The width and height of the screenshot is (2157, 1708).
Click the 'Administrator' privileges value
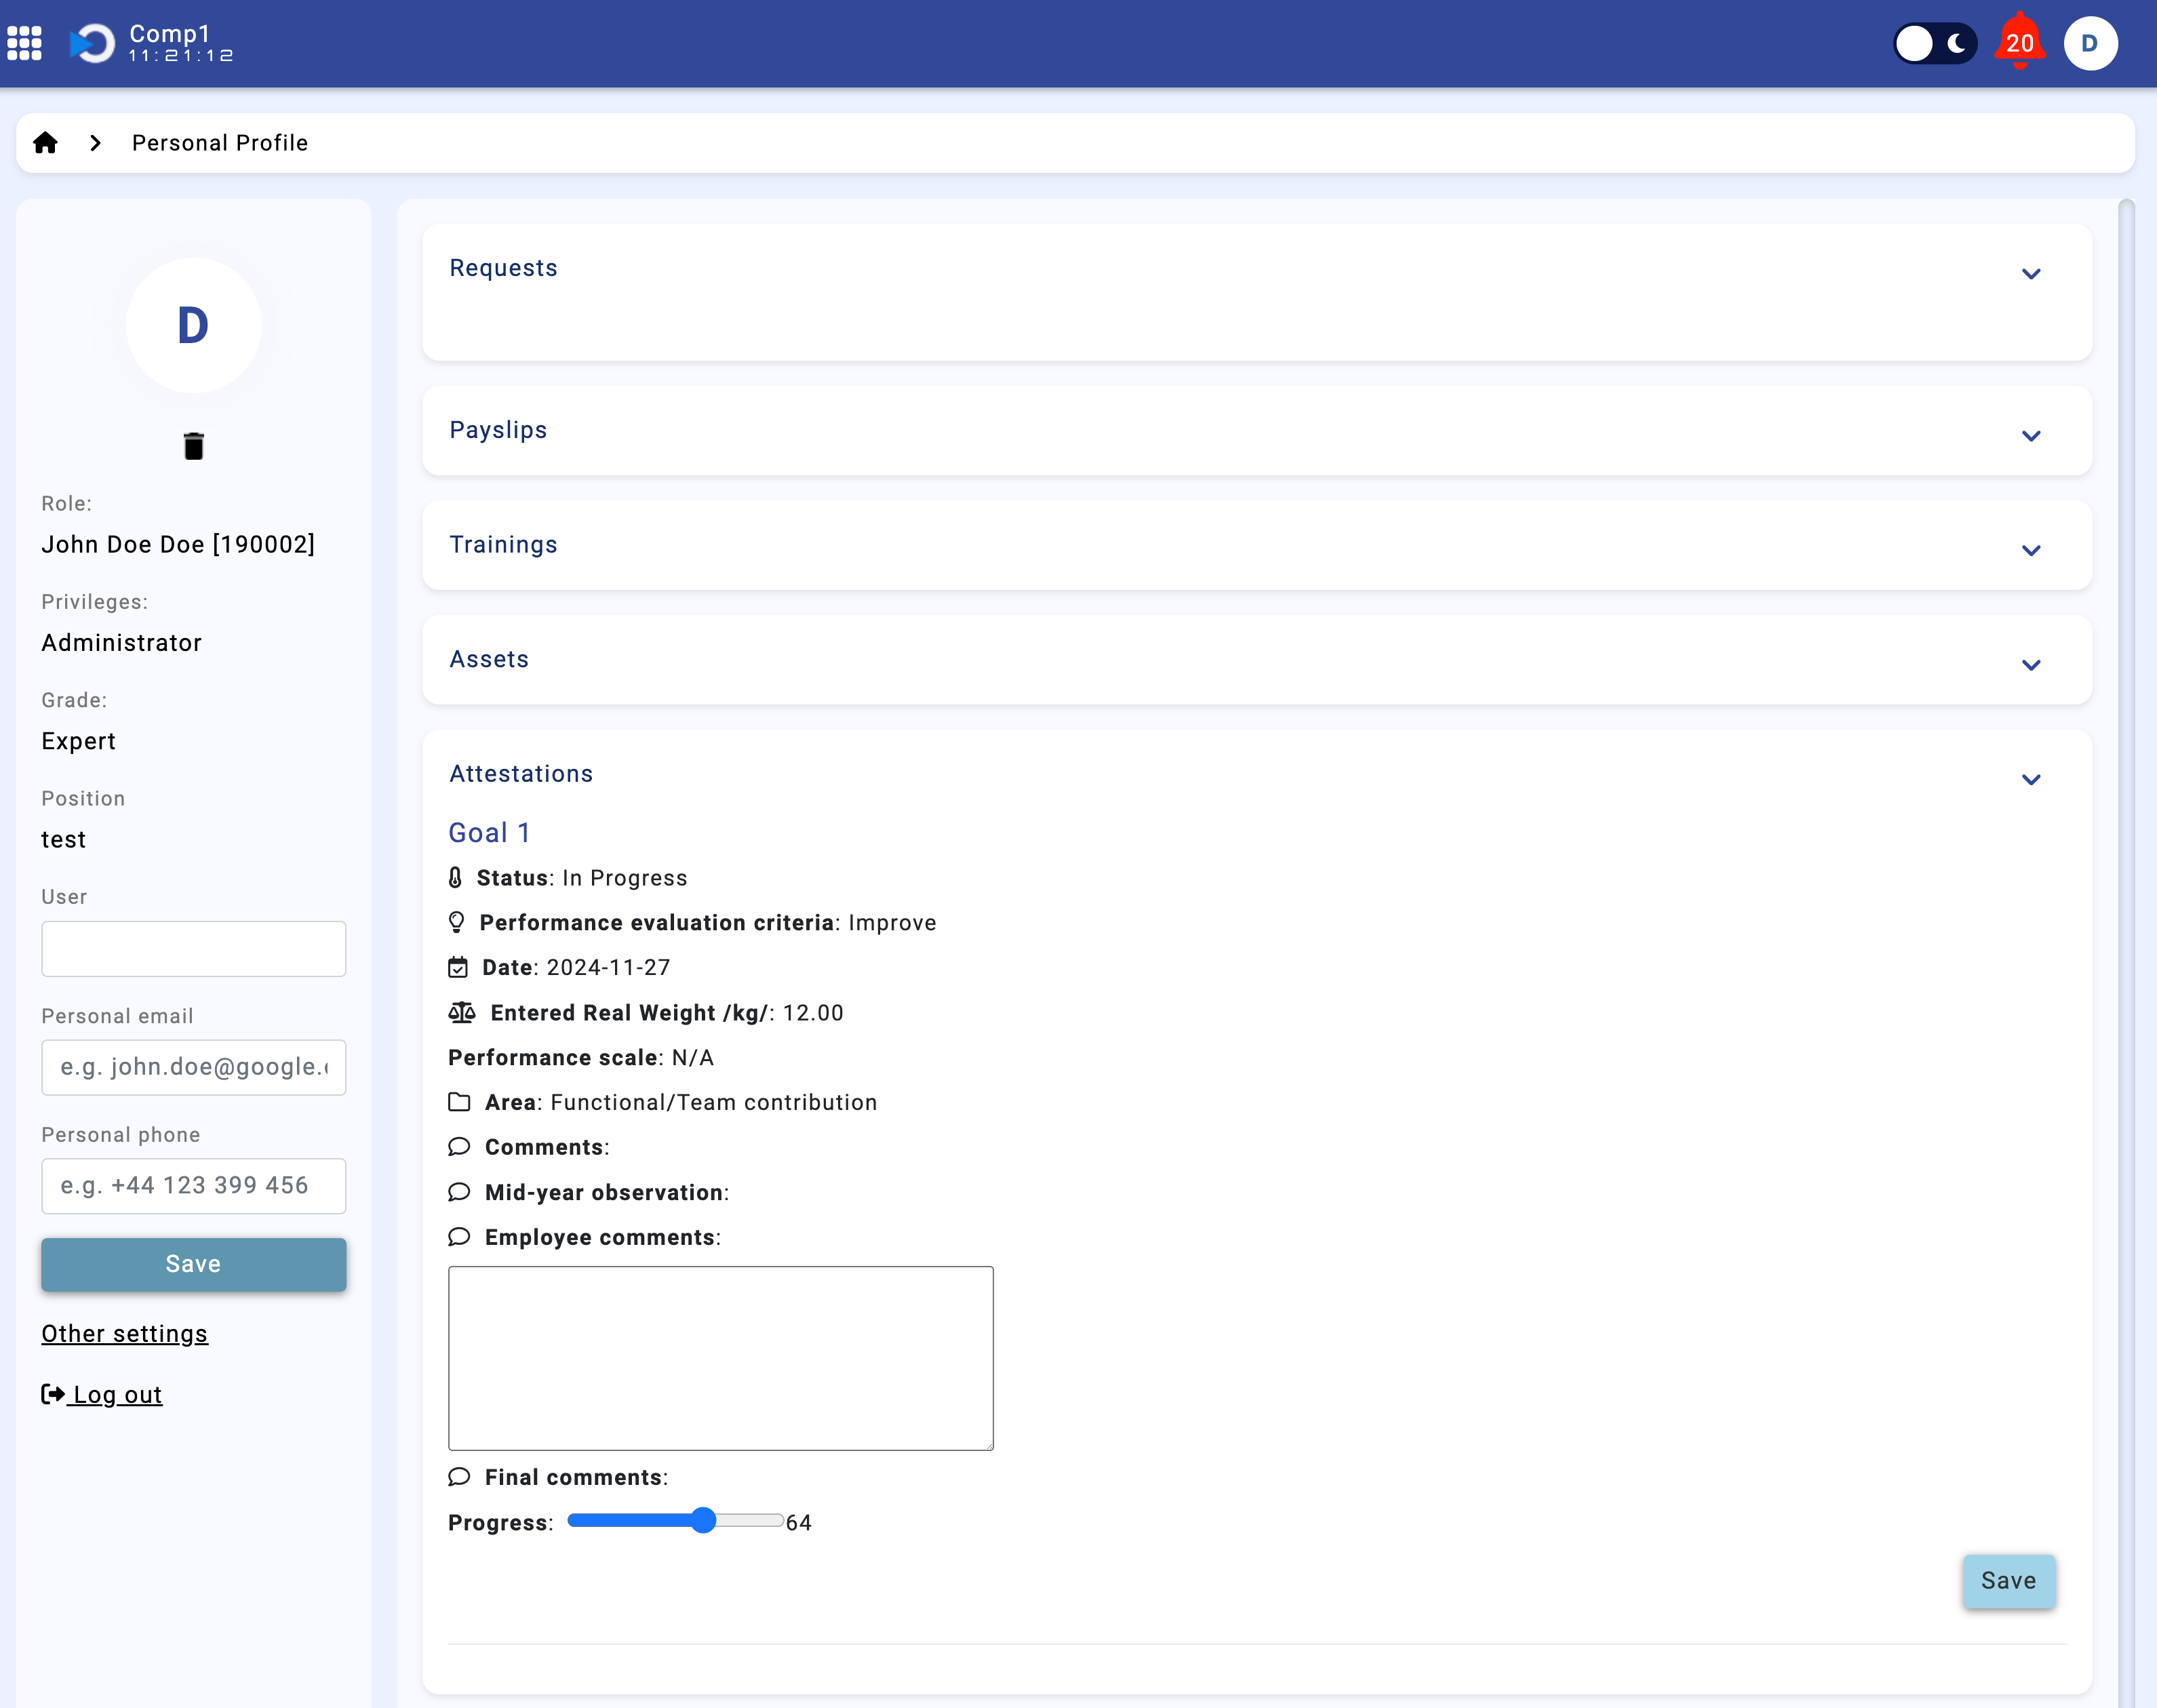click(x=121, y=642)
